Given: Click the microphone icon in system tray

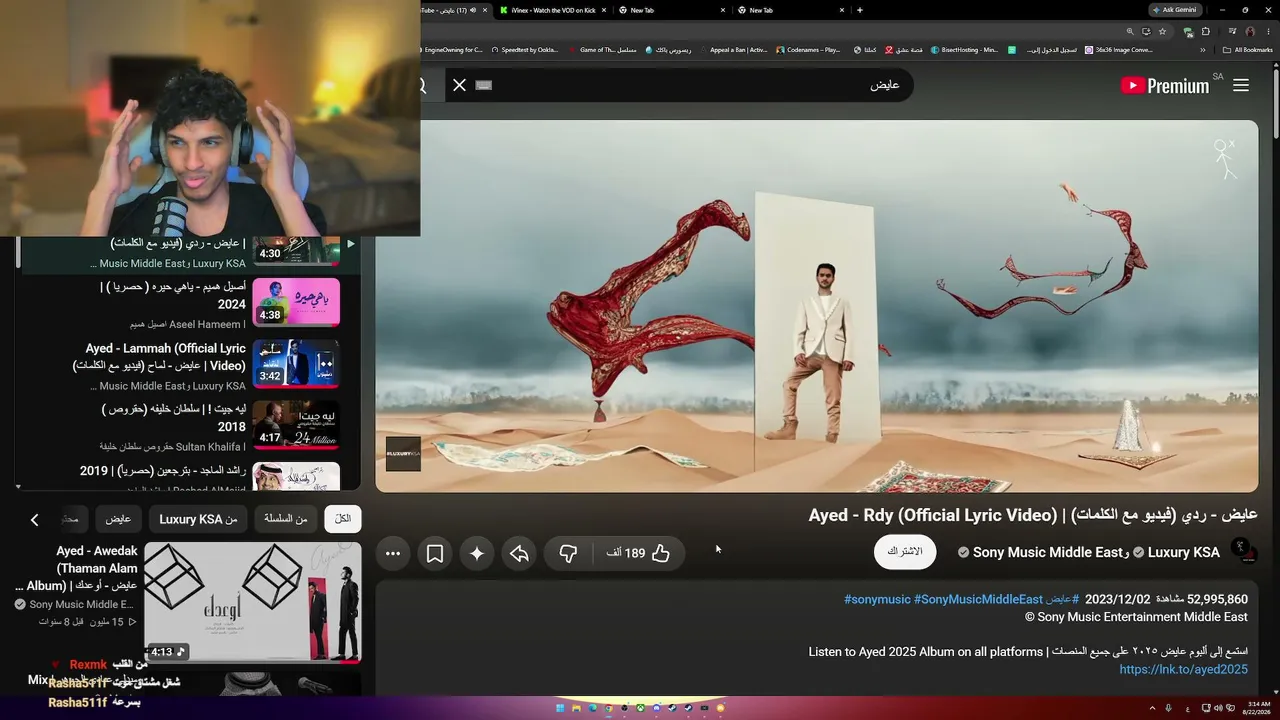Looking at the screenshot, I should click(1168, 708).
